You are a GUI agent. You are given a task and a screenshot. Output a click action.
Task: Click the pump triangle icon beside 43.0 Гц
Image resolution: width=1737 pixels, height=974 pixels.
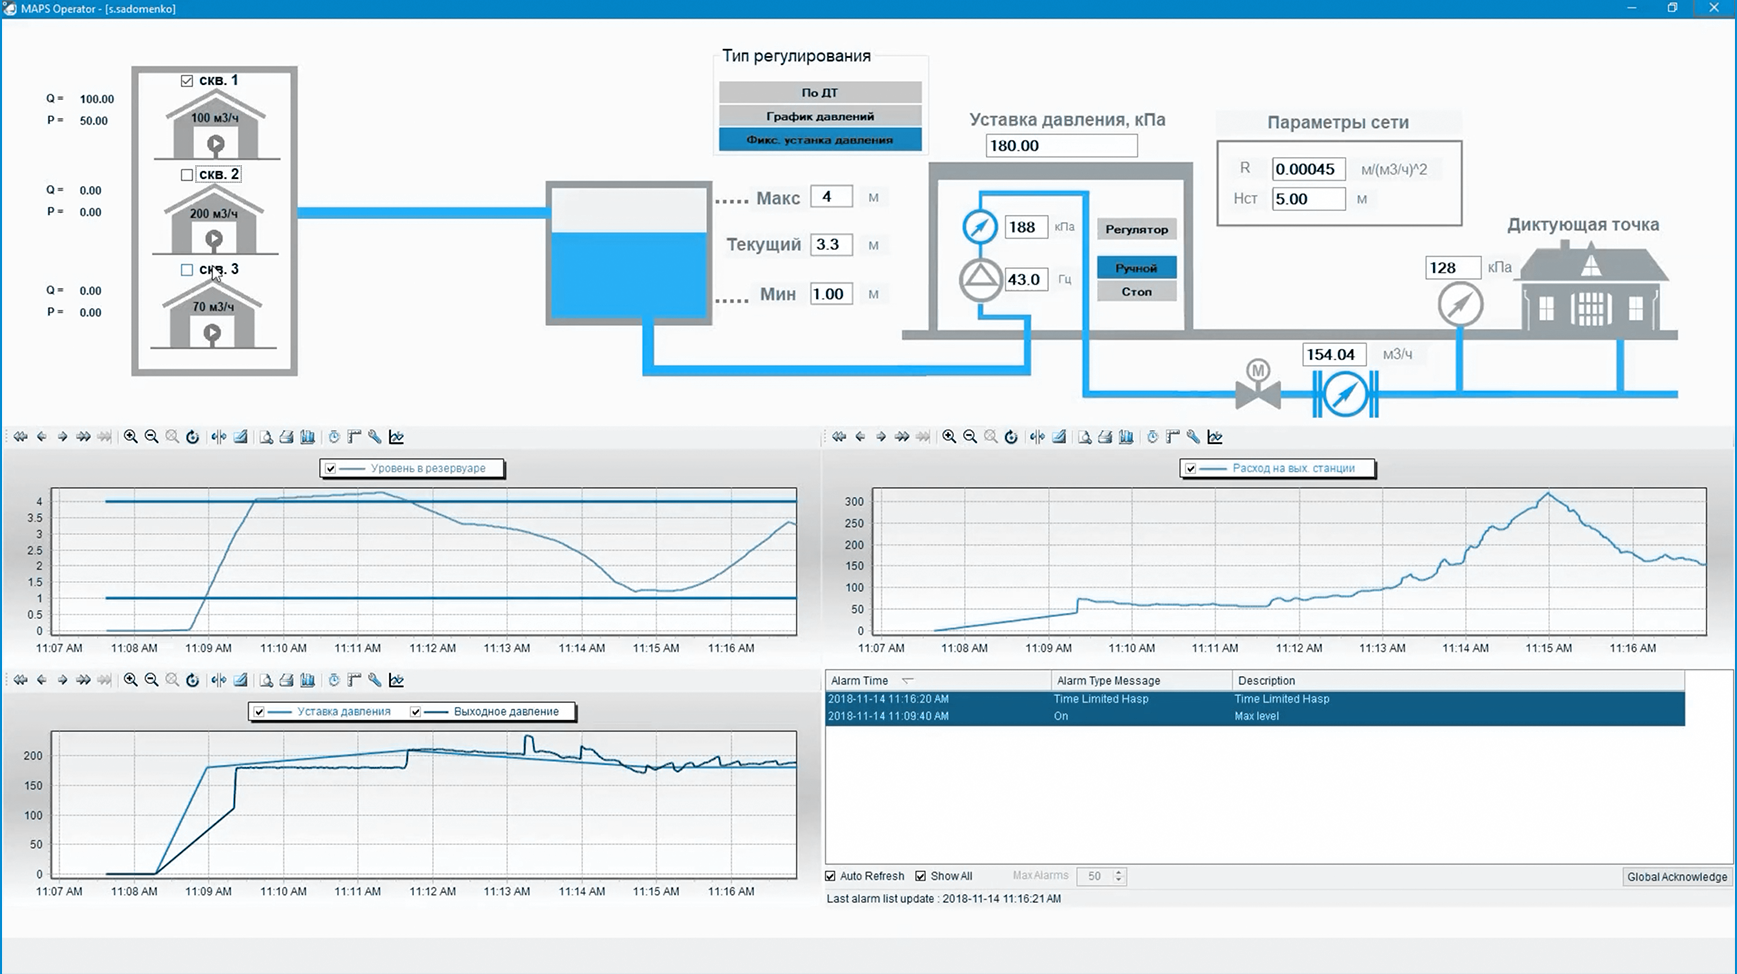tap(980, 280)
